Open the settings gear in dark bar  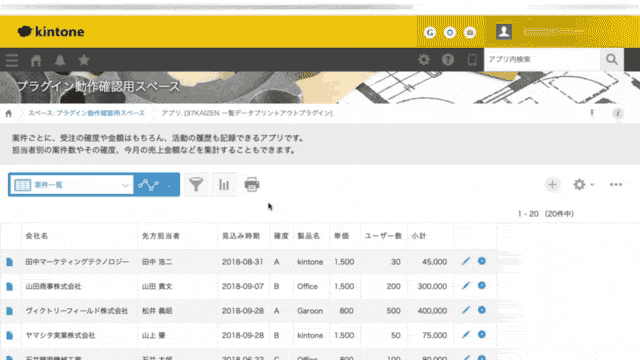tap(424, 60)
